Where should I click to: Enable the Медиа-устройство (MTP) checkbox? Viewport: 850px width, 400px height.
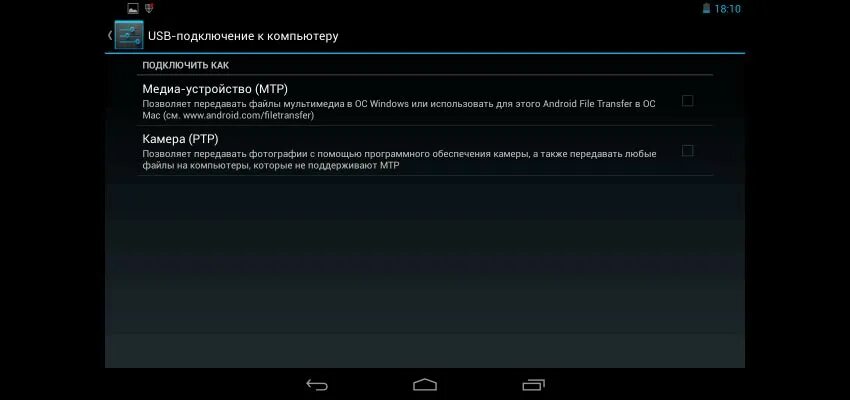pyautogui.click(x=687, y=101)
